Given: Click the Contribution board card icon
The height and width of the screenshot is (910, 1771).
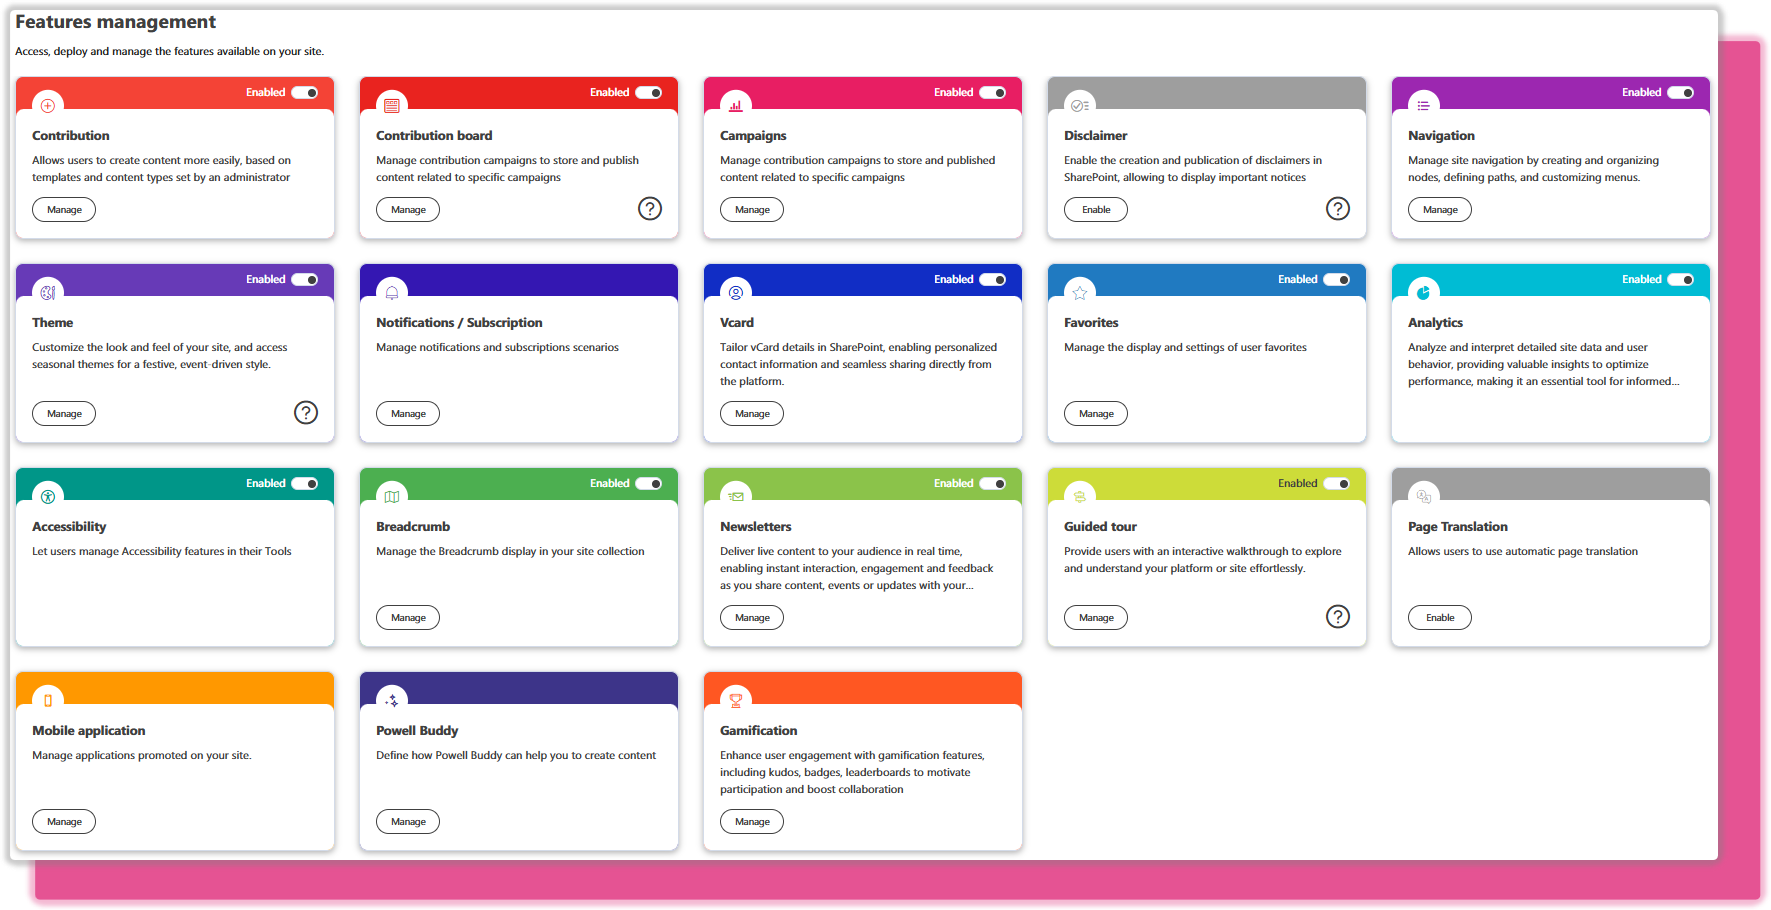Looking at the screenshot, I should (x=392, y=105).
